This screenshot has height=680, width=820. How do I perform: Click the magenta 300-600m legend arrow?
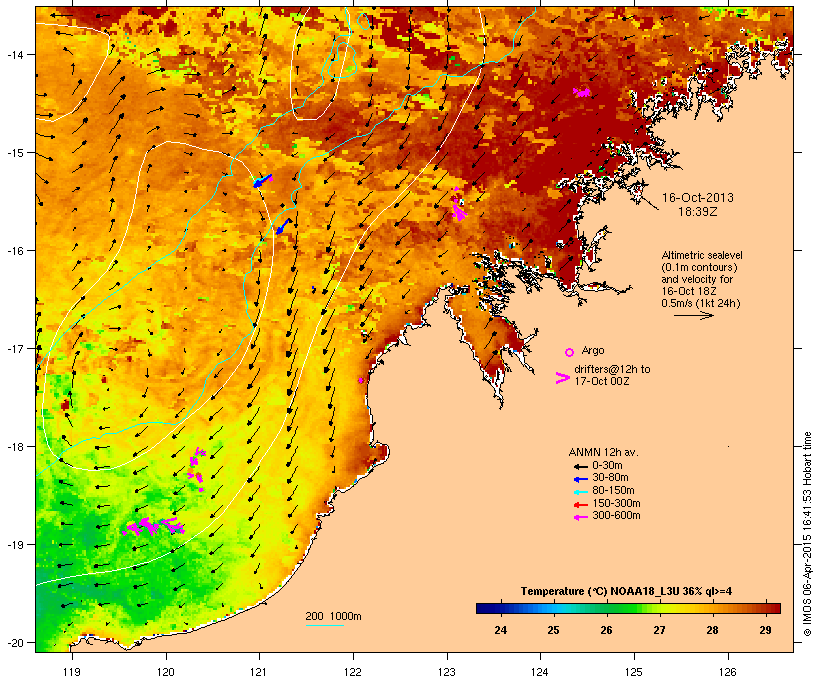580,517
